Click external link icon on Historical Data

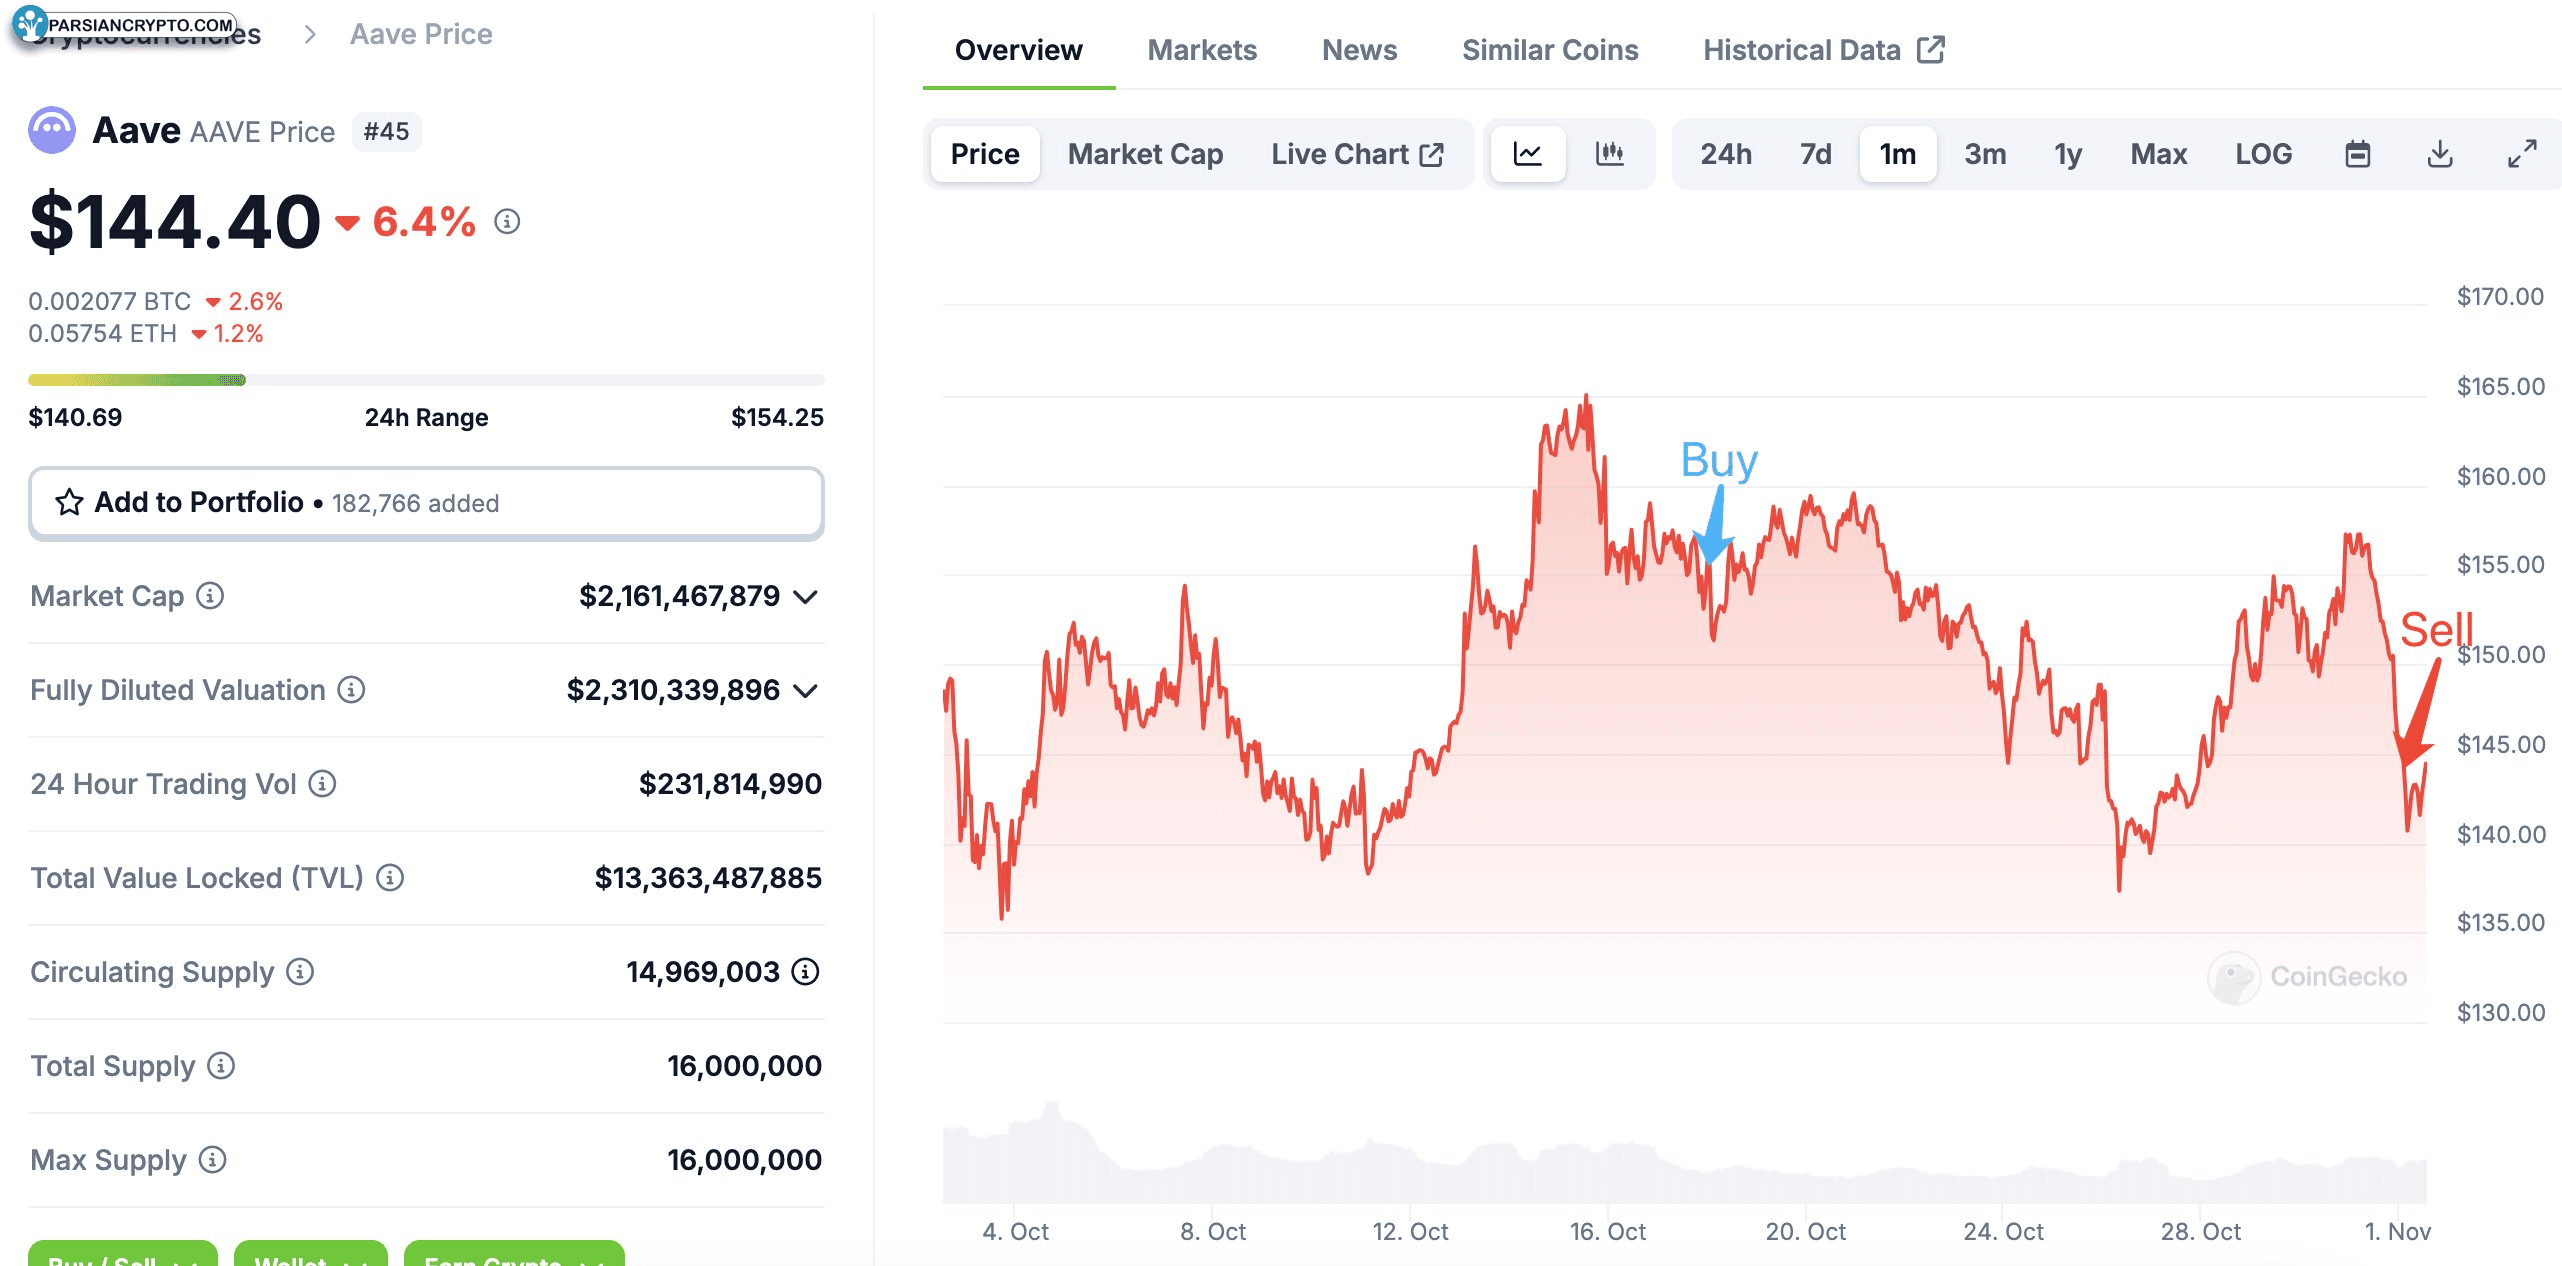click(x=1931, y=50)
